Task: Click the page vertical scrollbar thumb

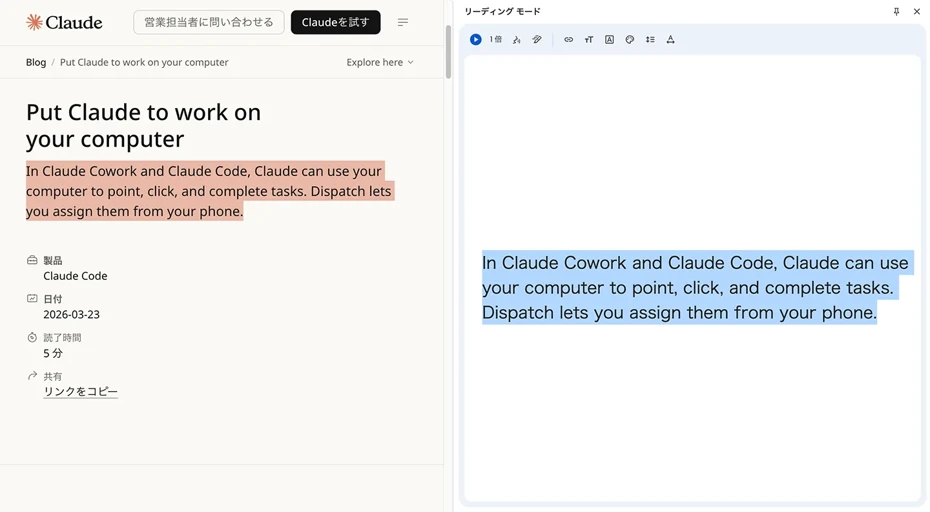Action: (x=448, y=52)
